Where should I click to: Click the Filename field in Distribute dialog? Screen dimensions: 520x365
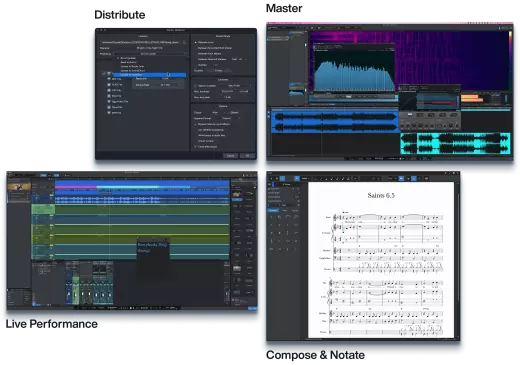click(x=150, y=48)
